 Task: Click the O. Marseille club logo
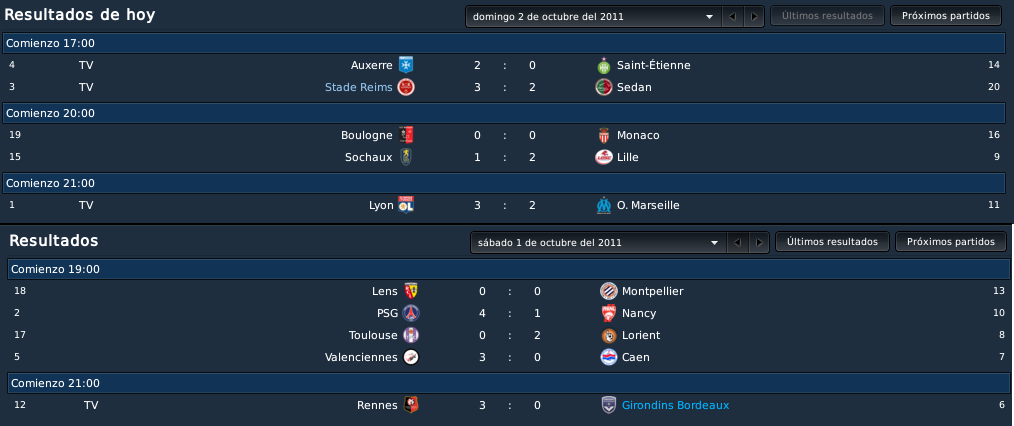[x=603, y=205]
